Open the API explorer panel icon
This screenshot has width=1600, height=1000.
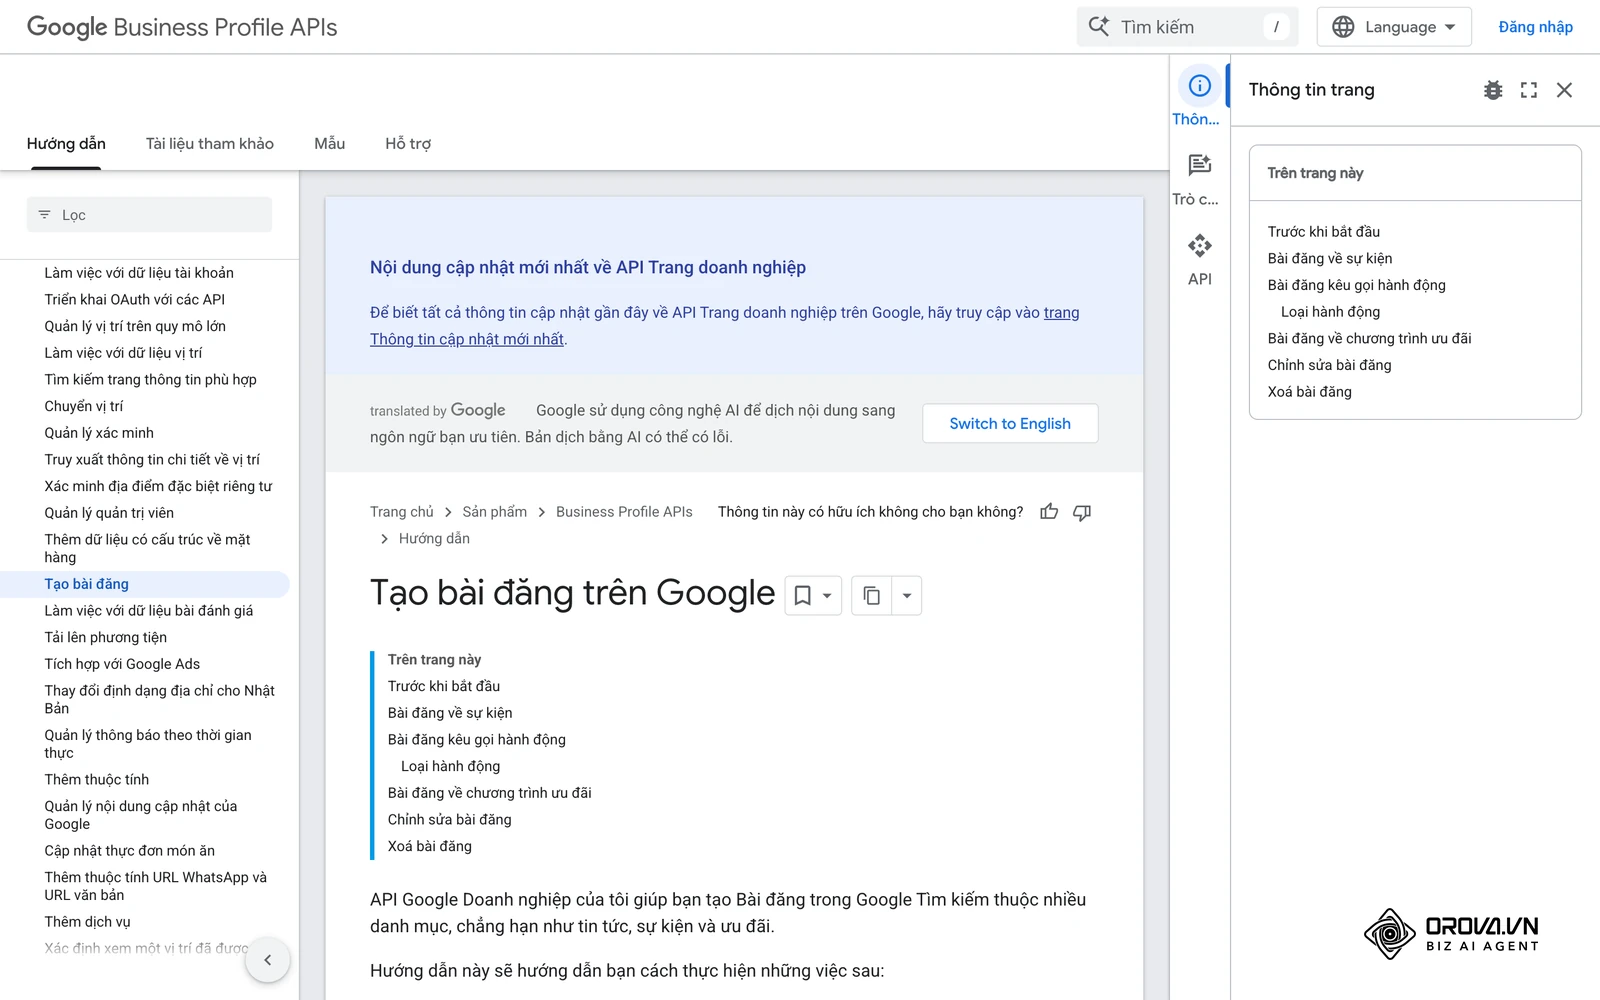(x=1199, y=245)
